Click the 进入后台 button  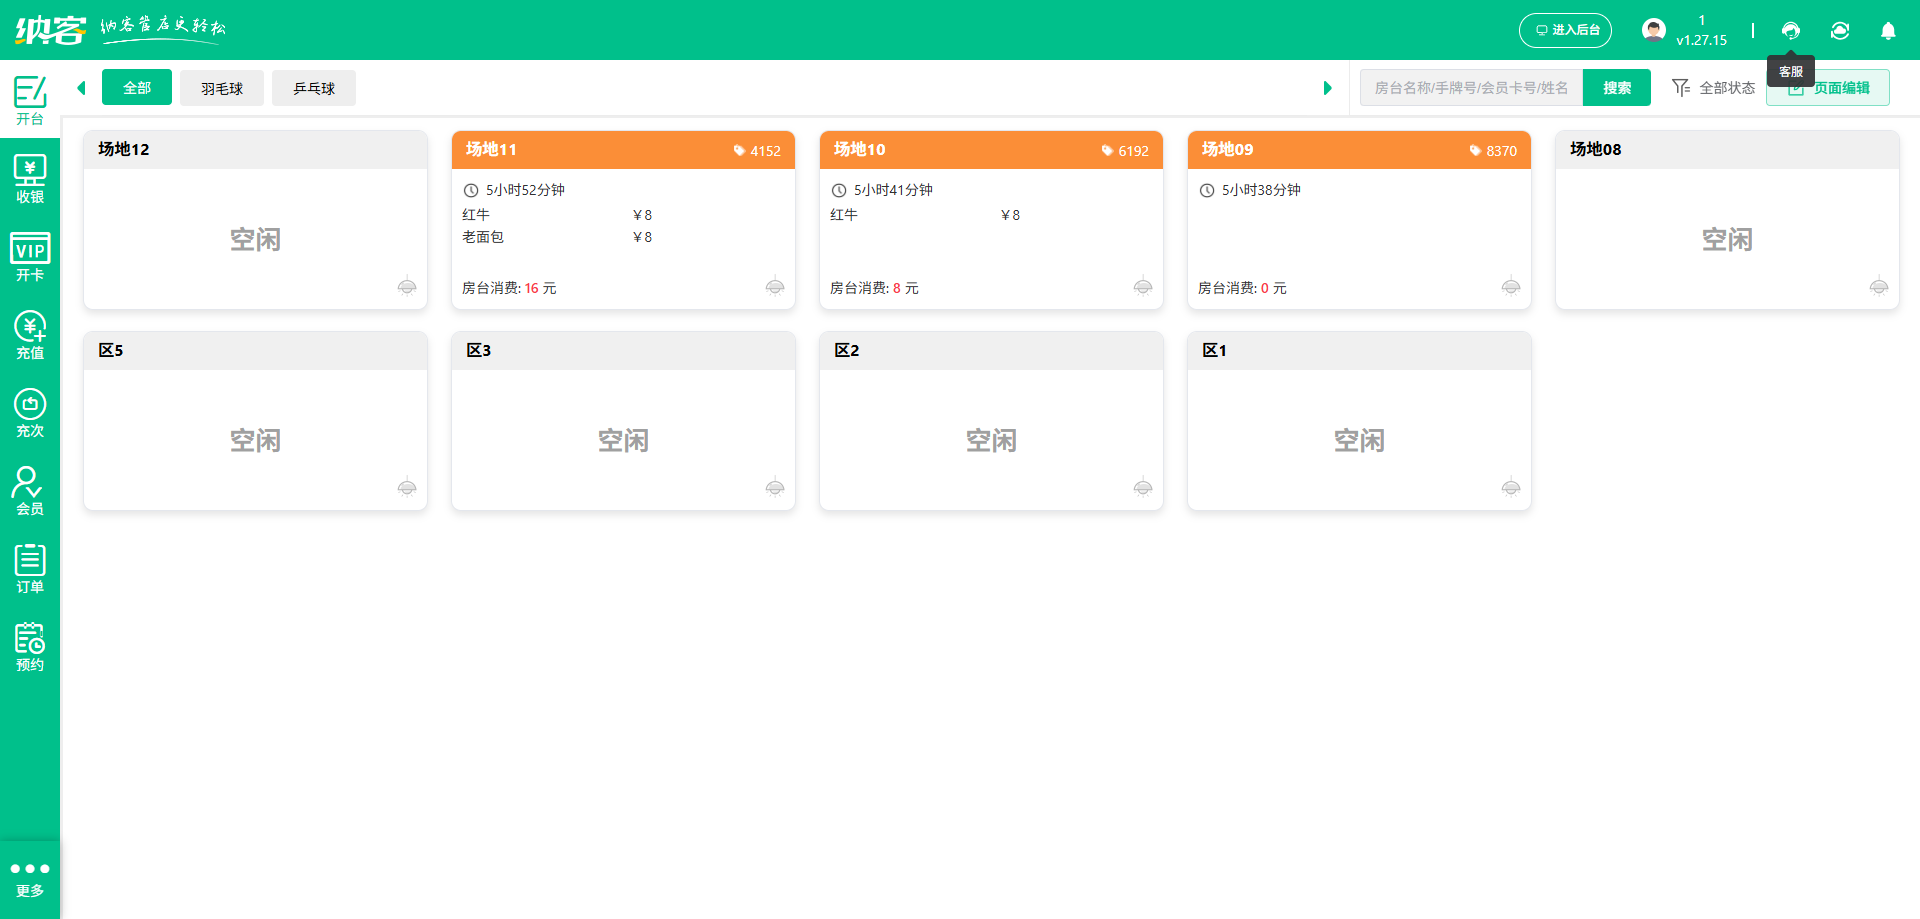[1565, 30]
